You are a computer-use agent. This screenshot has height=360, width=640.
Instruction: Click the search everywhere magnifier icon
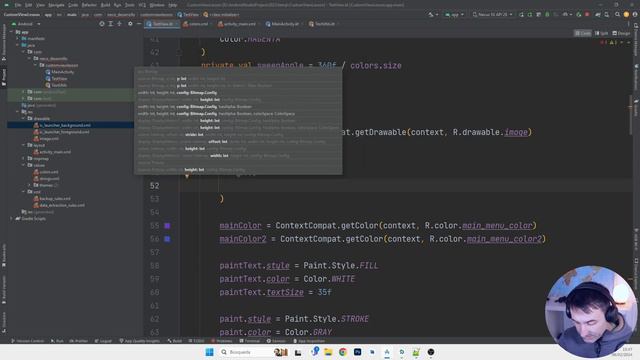618,15
